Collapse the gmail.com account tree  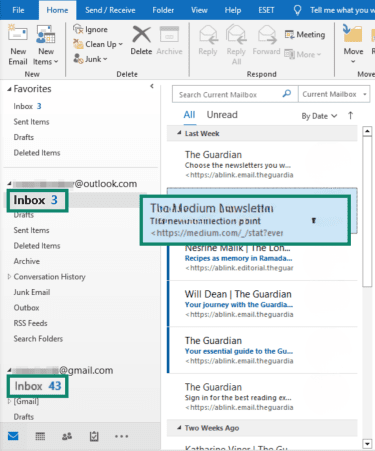pyautogui.click(x=9, y=370)
